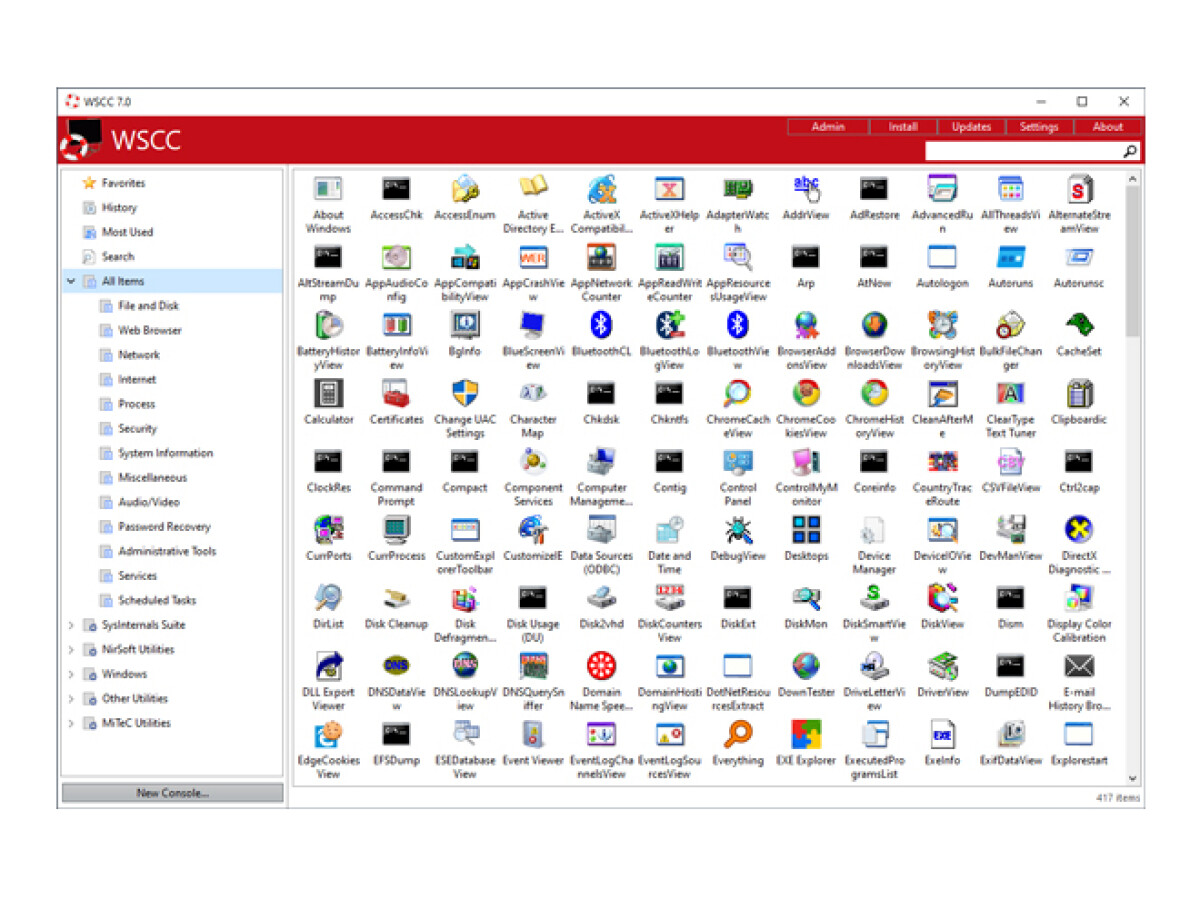The width and height of the screenshot is (1200, 900).
Task: Open the Date and Time icon
Action: coord(669,529)
